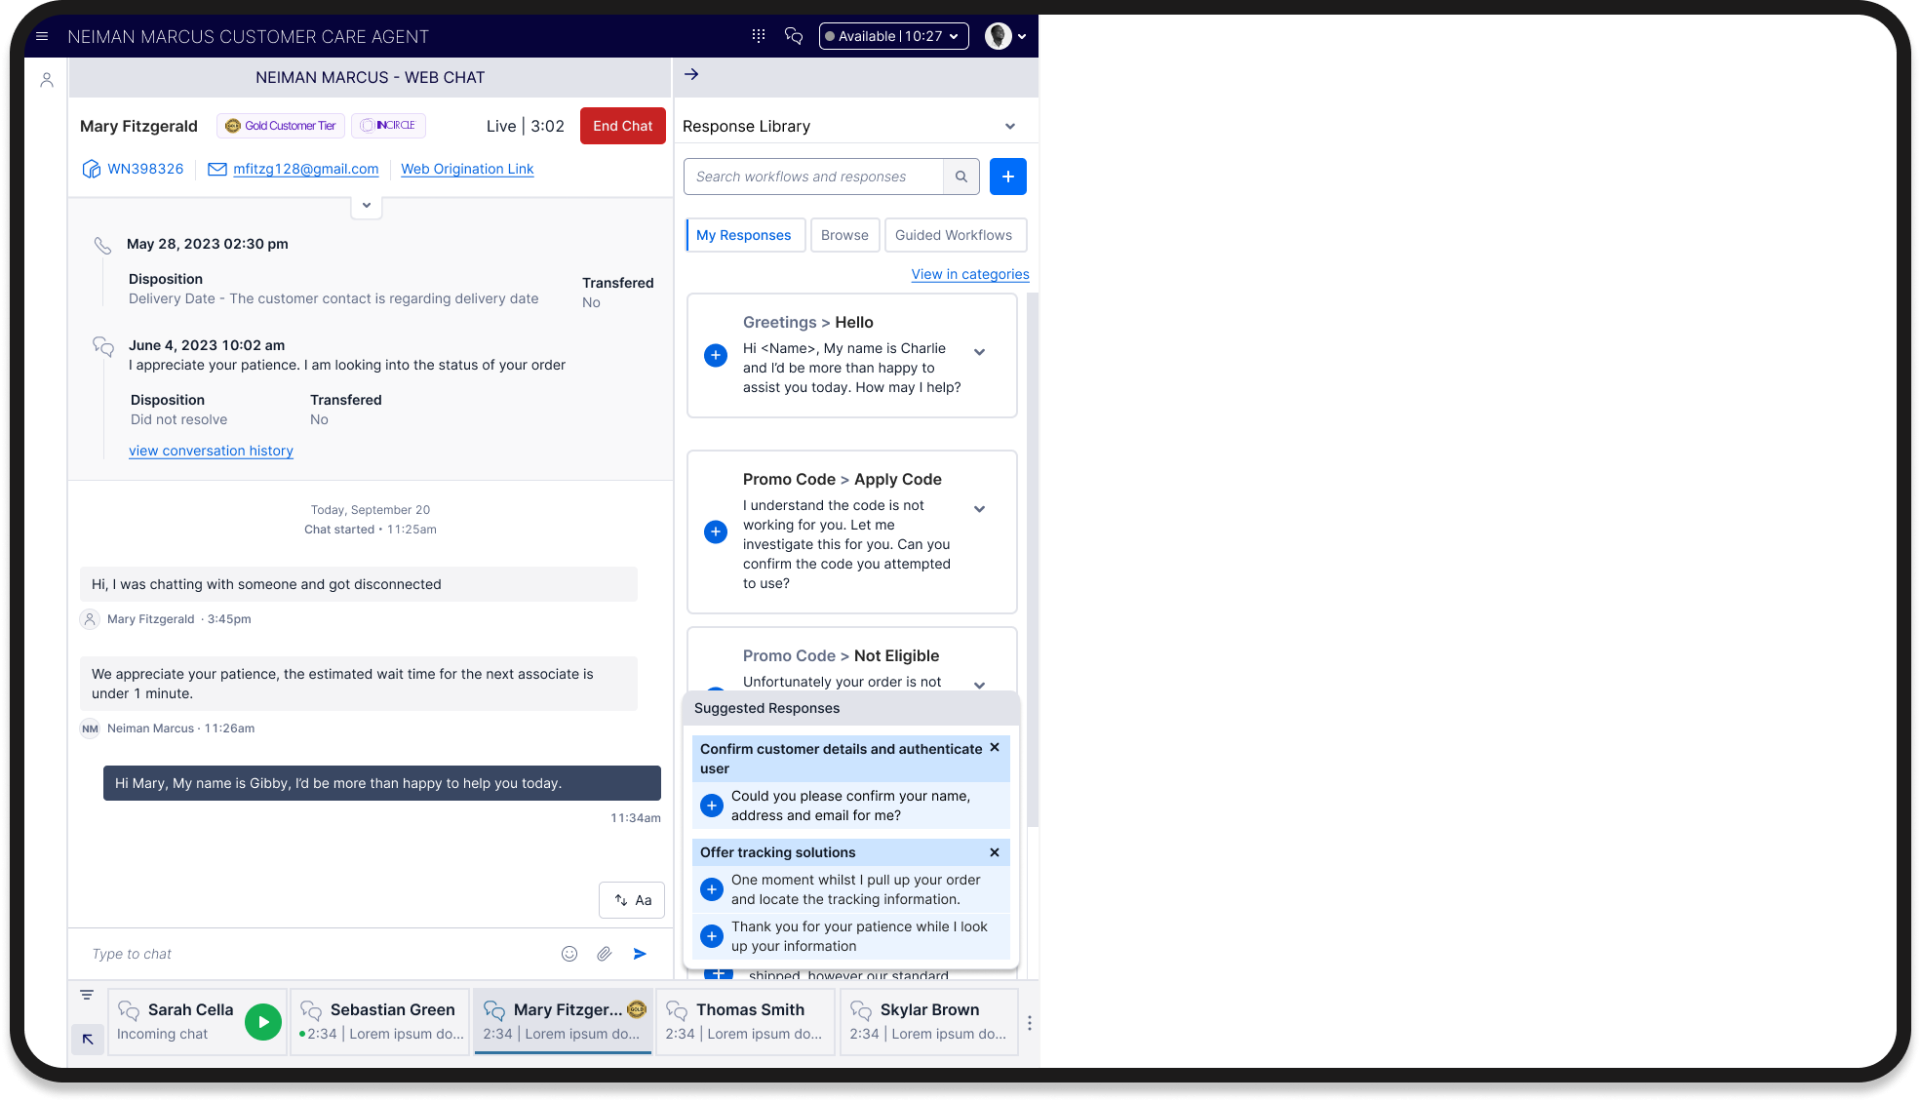The height and width of the screenshot is (1102, 1921).
Task: Open the hamburger menu icon
Action: coord(42,36)
